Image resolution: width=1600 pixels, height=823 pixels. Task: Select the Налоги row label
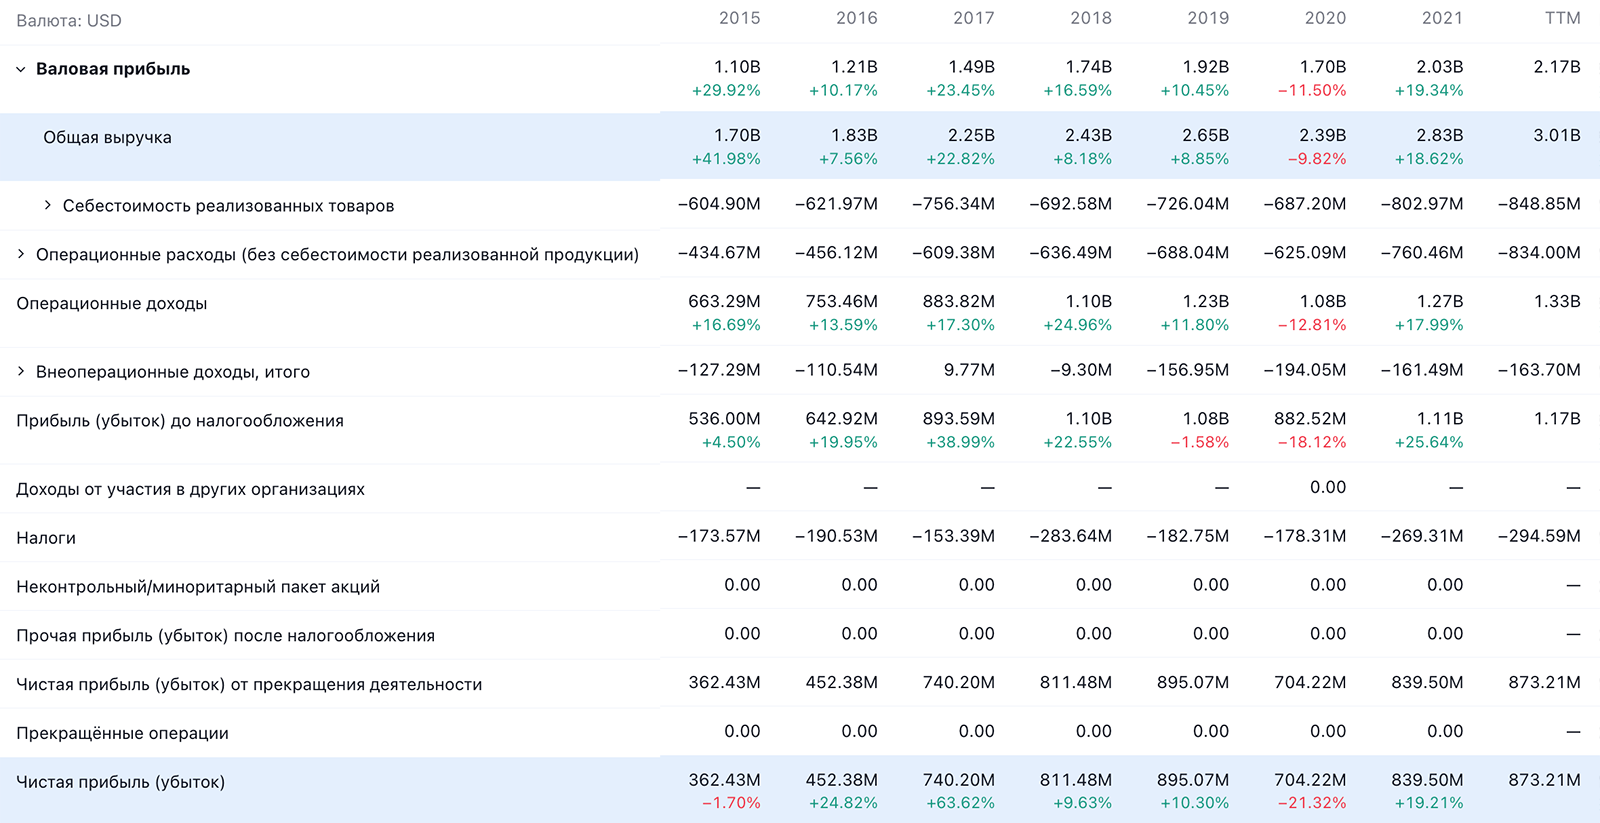coord(46,538)
